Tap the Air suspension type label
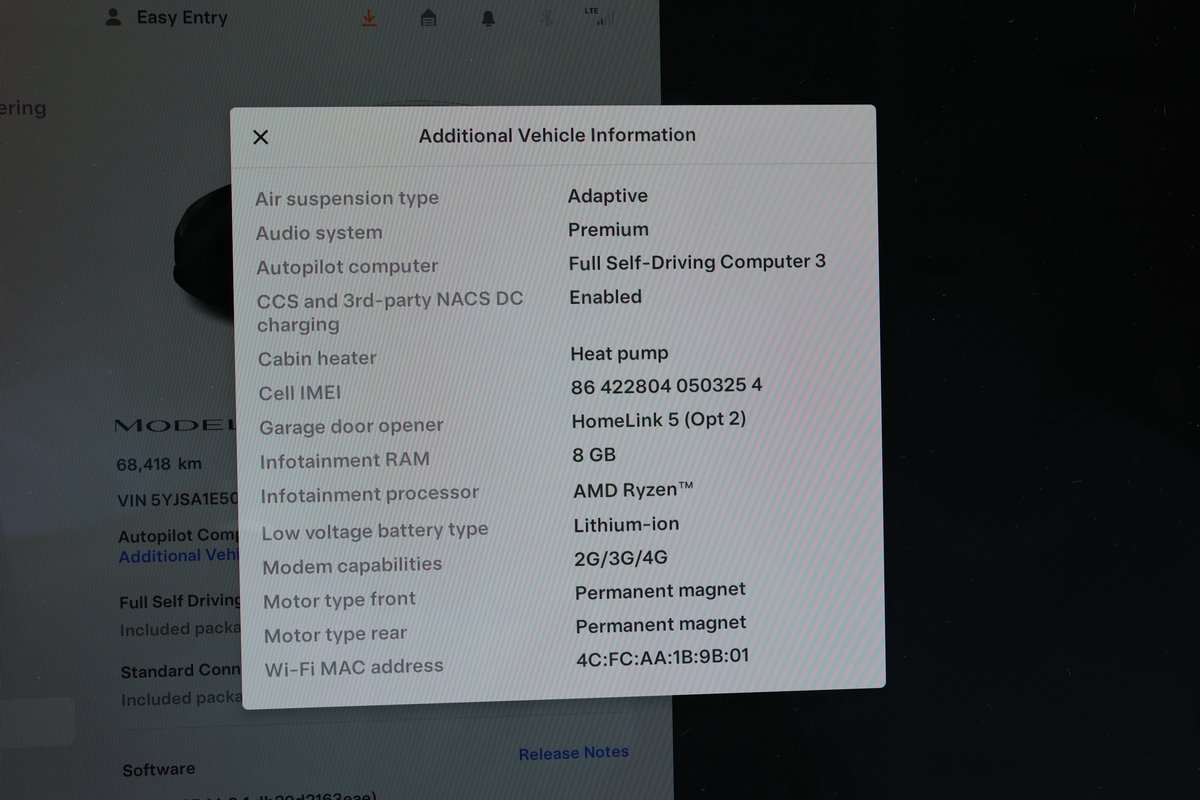 point(347,198)
